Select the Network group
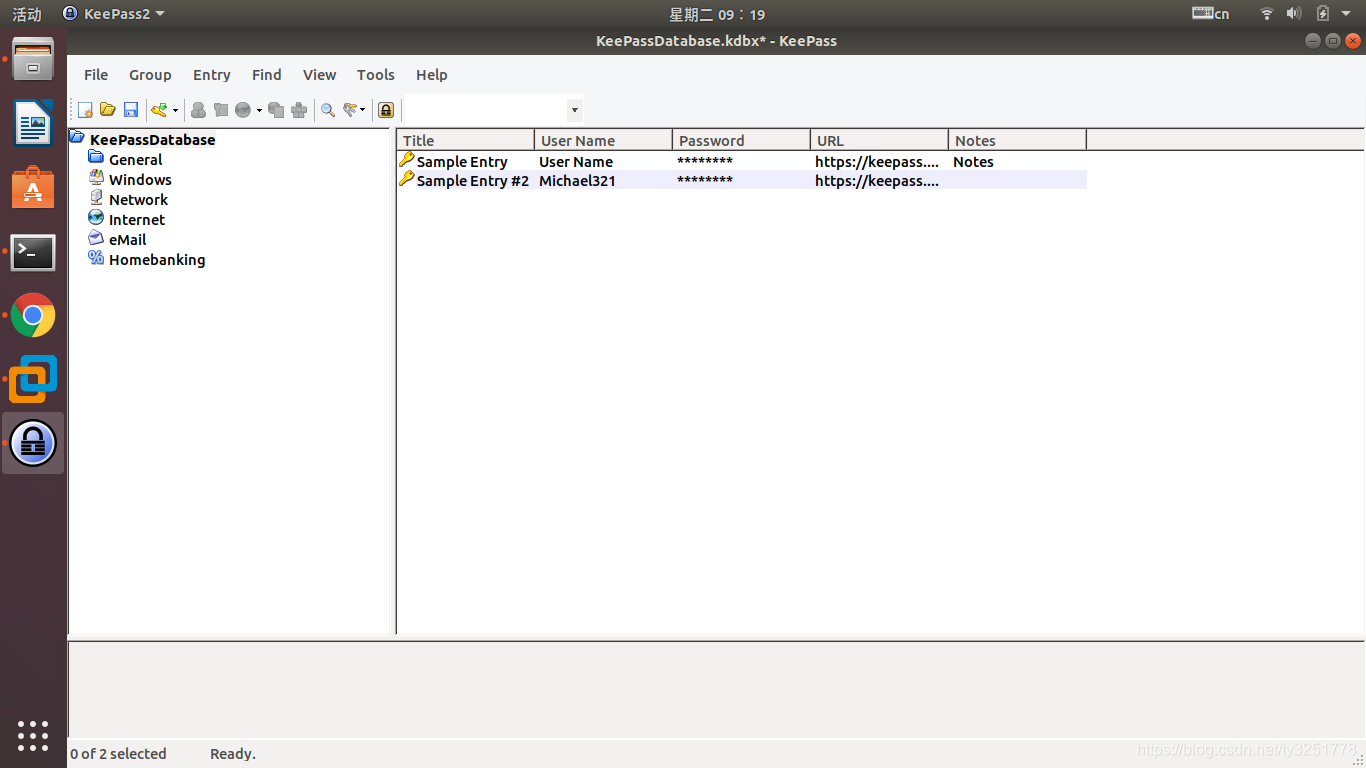 pyautogui.click(x=138, y=200)
